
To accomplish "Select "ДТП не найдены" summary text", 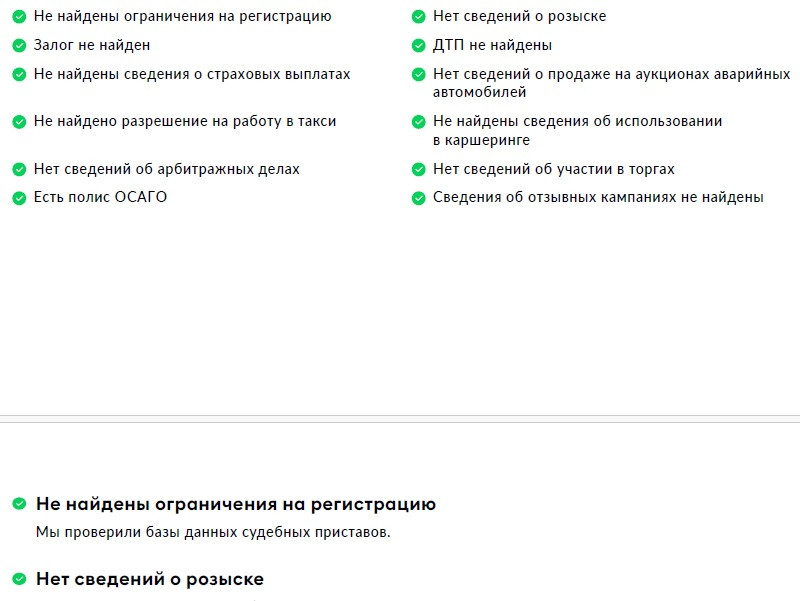I will [x=492, y=45].
